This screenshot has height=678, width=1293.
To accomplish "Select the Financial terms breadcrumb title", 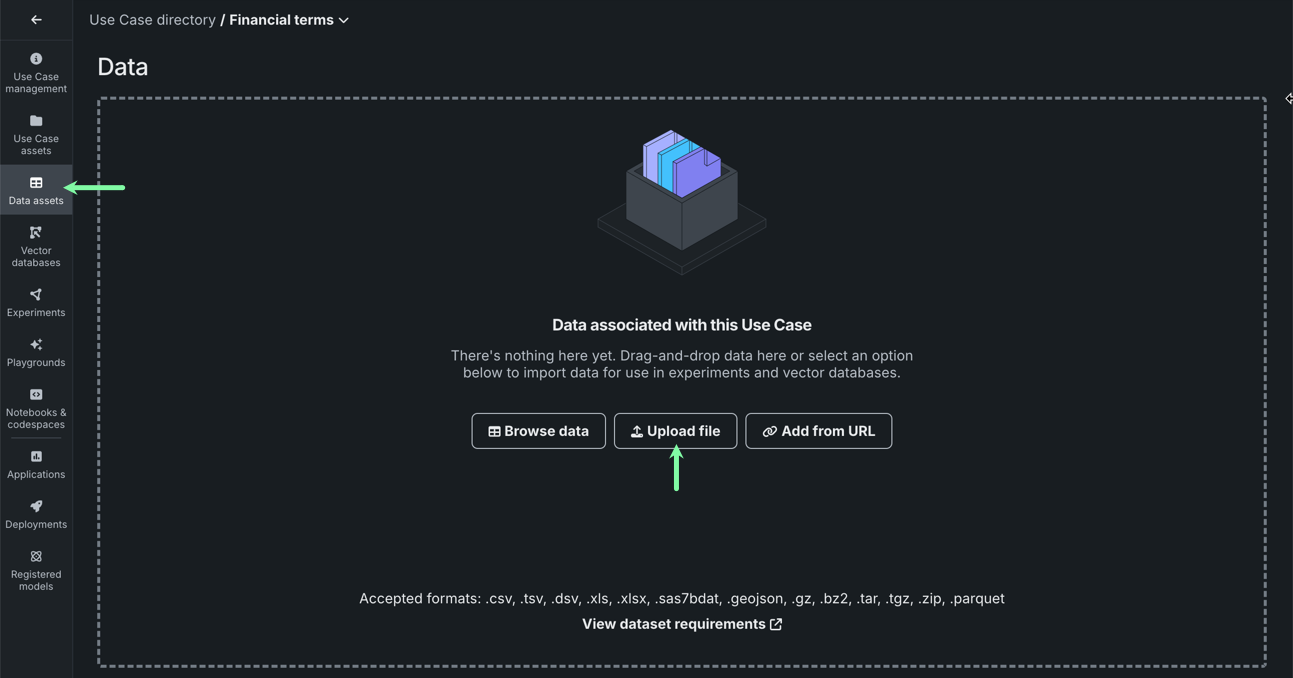I will (x=282, y=20).
